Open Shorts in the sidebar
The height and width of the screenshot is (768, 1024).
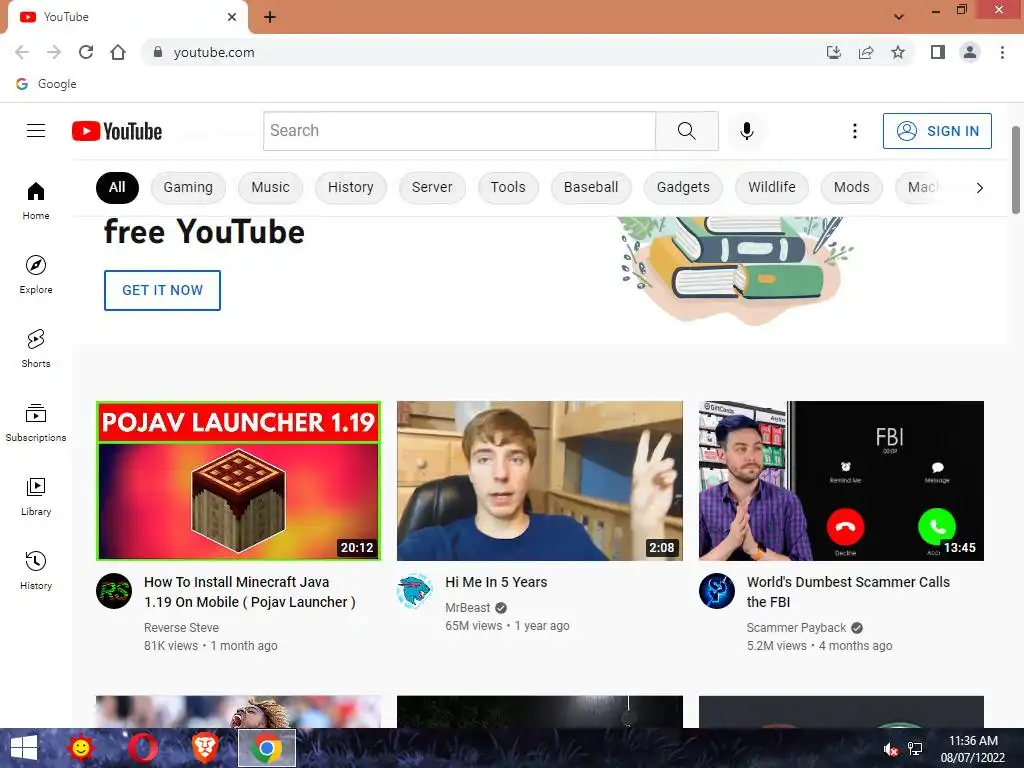[36, 349]
